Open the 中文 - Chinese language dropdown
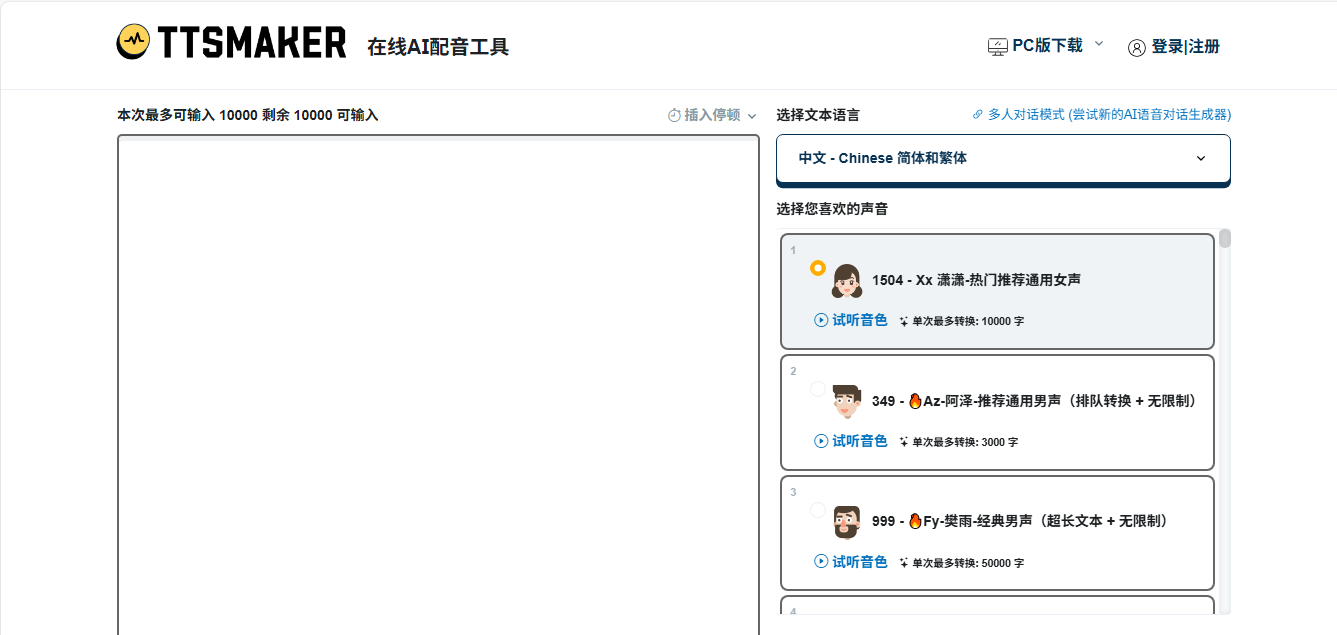Screen dimensions: 1337x635 tap(1003, 158)
